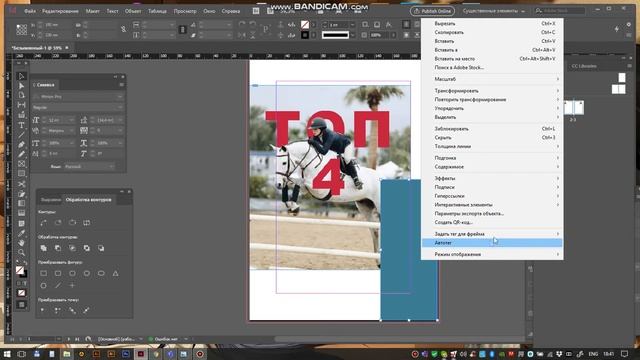This screenshot has width=640, height=360.
Task: Select the Hand tool
Action: tap(21, 243)
